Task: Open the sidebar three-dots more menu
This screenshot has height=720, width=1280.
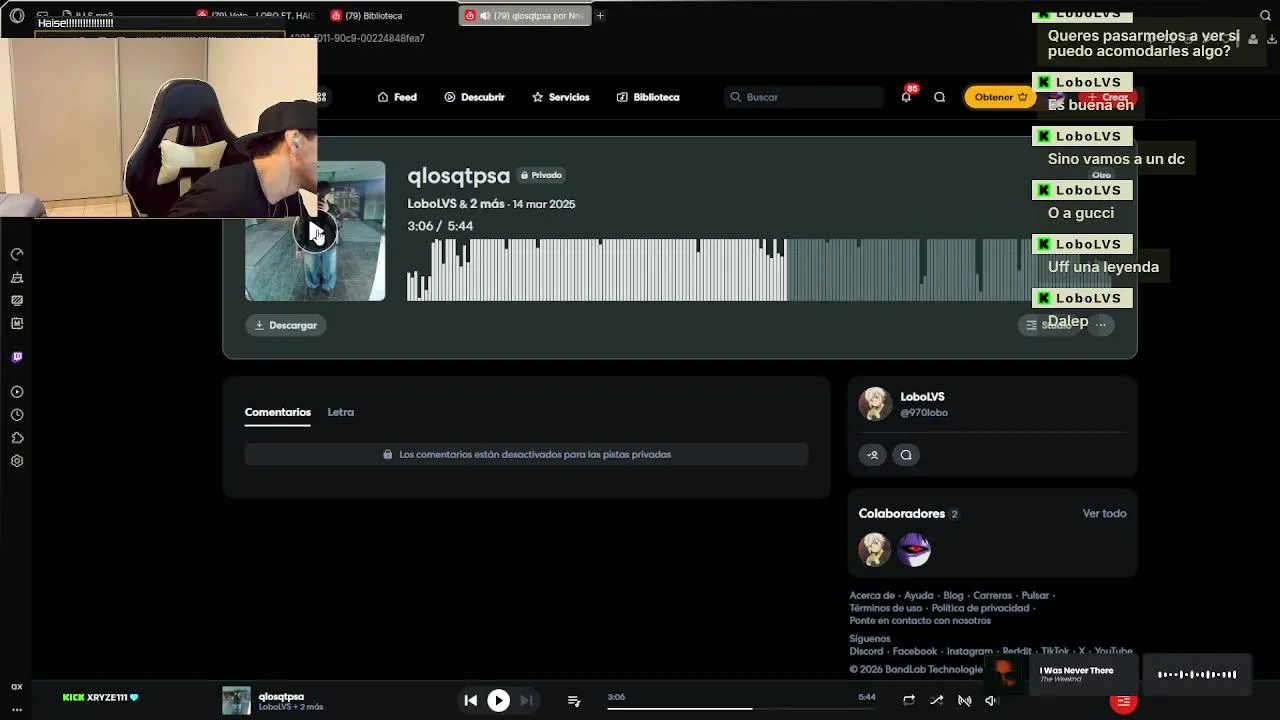Action: (x=17, y=709)
